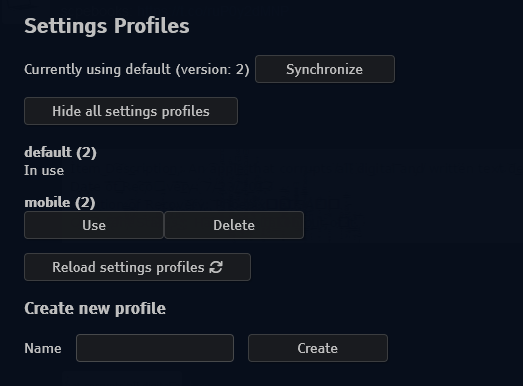
Task: Collapse the settings profiles list
Action: [131, 111]
